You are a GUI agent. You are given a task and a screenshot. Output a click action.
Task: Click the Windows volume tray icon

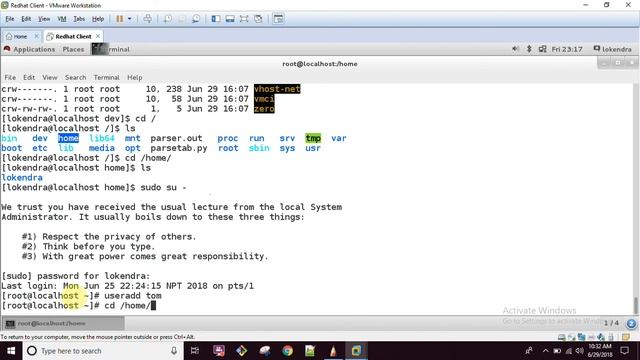pyautogui.click(x=579, y=351)
